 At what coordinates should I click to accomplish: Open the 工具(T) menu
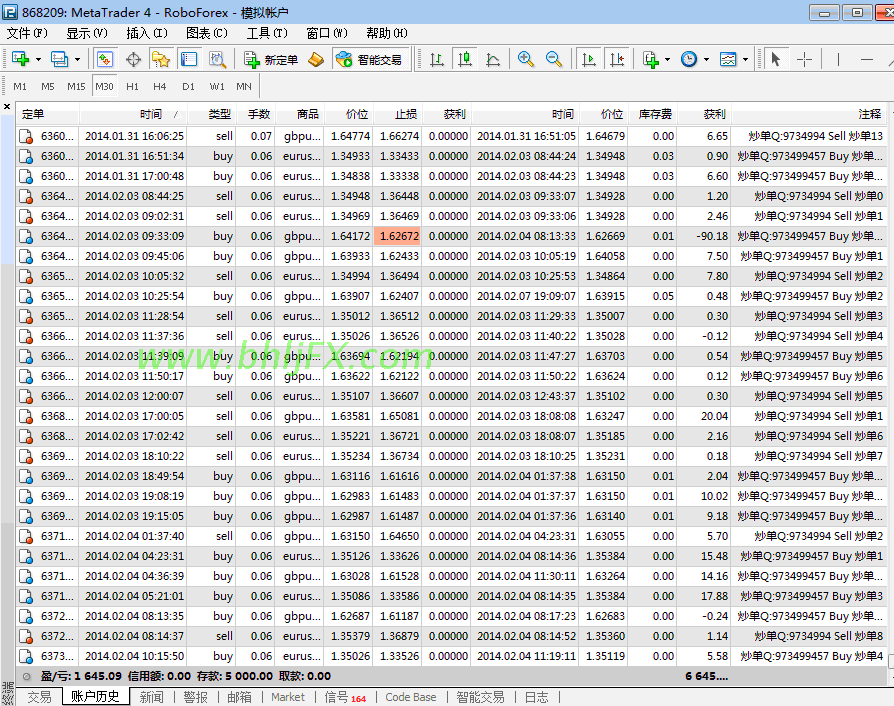point(267,33)
